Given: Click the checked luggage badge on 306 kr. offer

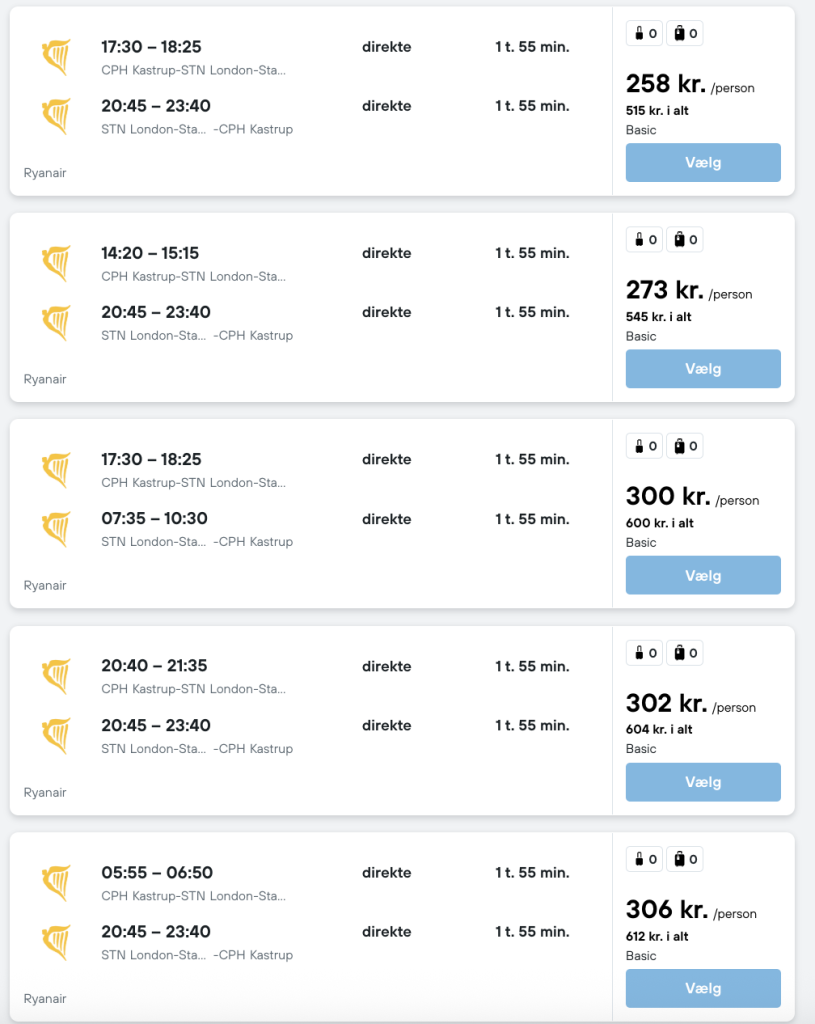Looking at the screenshot, I should [684, 859].
